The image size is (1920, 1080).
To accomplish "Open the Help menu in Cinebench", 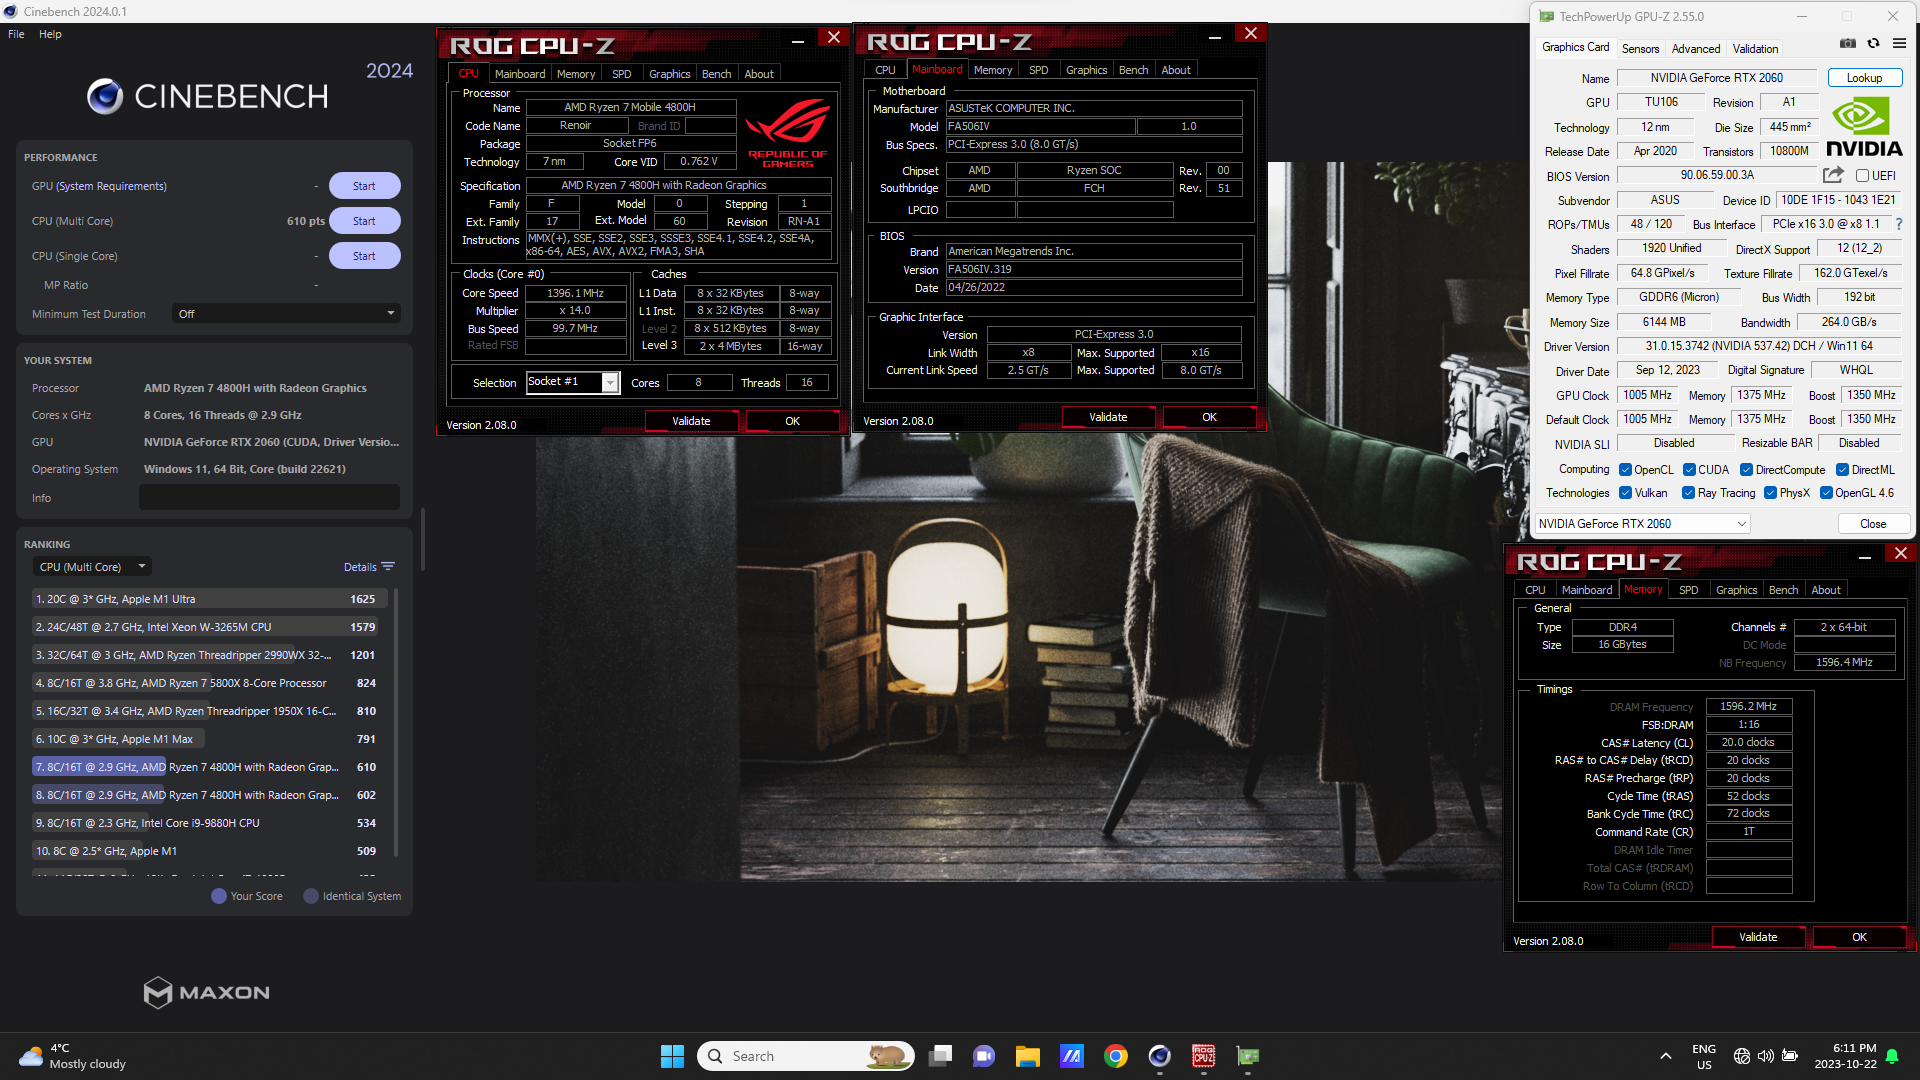I will click(x=50, y=34).
